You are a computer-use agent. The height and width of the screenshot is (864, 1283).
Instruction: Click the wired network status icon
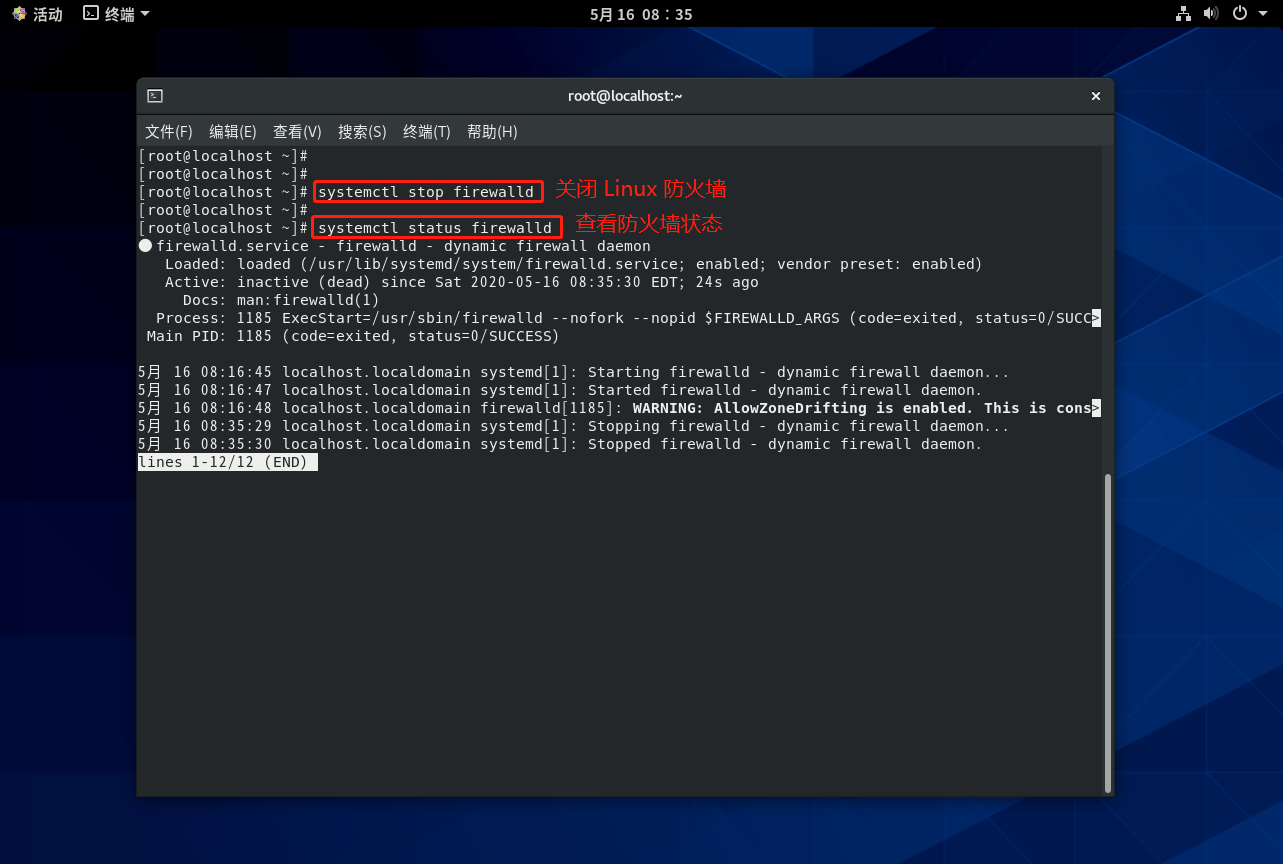tap(1184, 14)
